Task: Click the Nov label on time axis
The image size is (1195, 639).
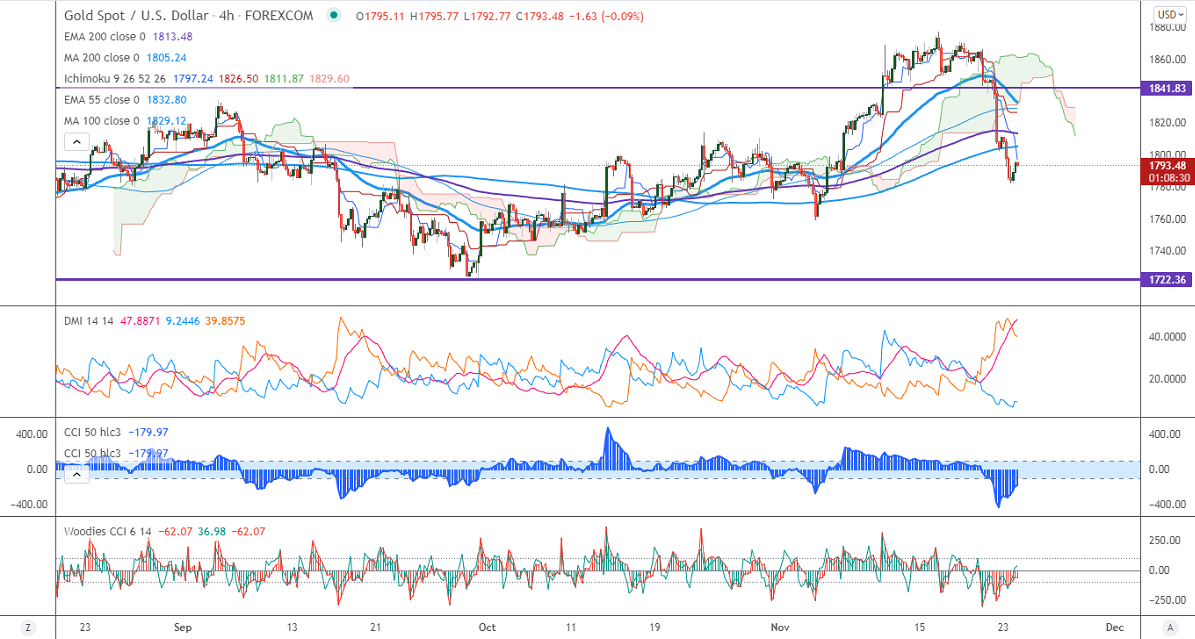Action: 779,628
